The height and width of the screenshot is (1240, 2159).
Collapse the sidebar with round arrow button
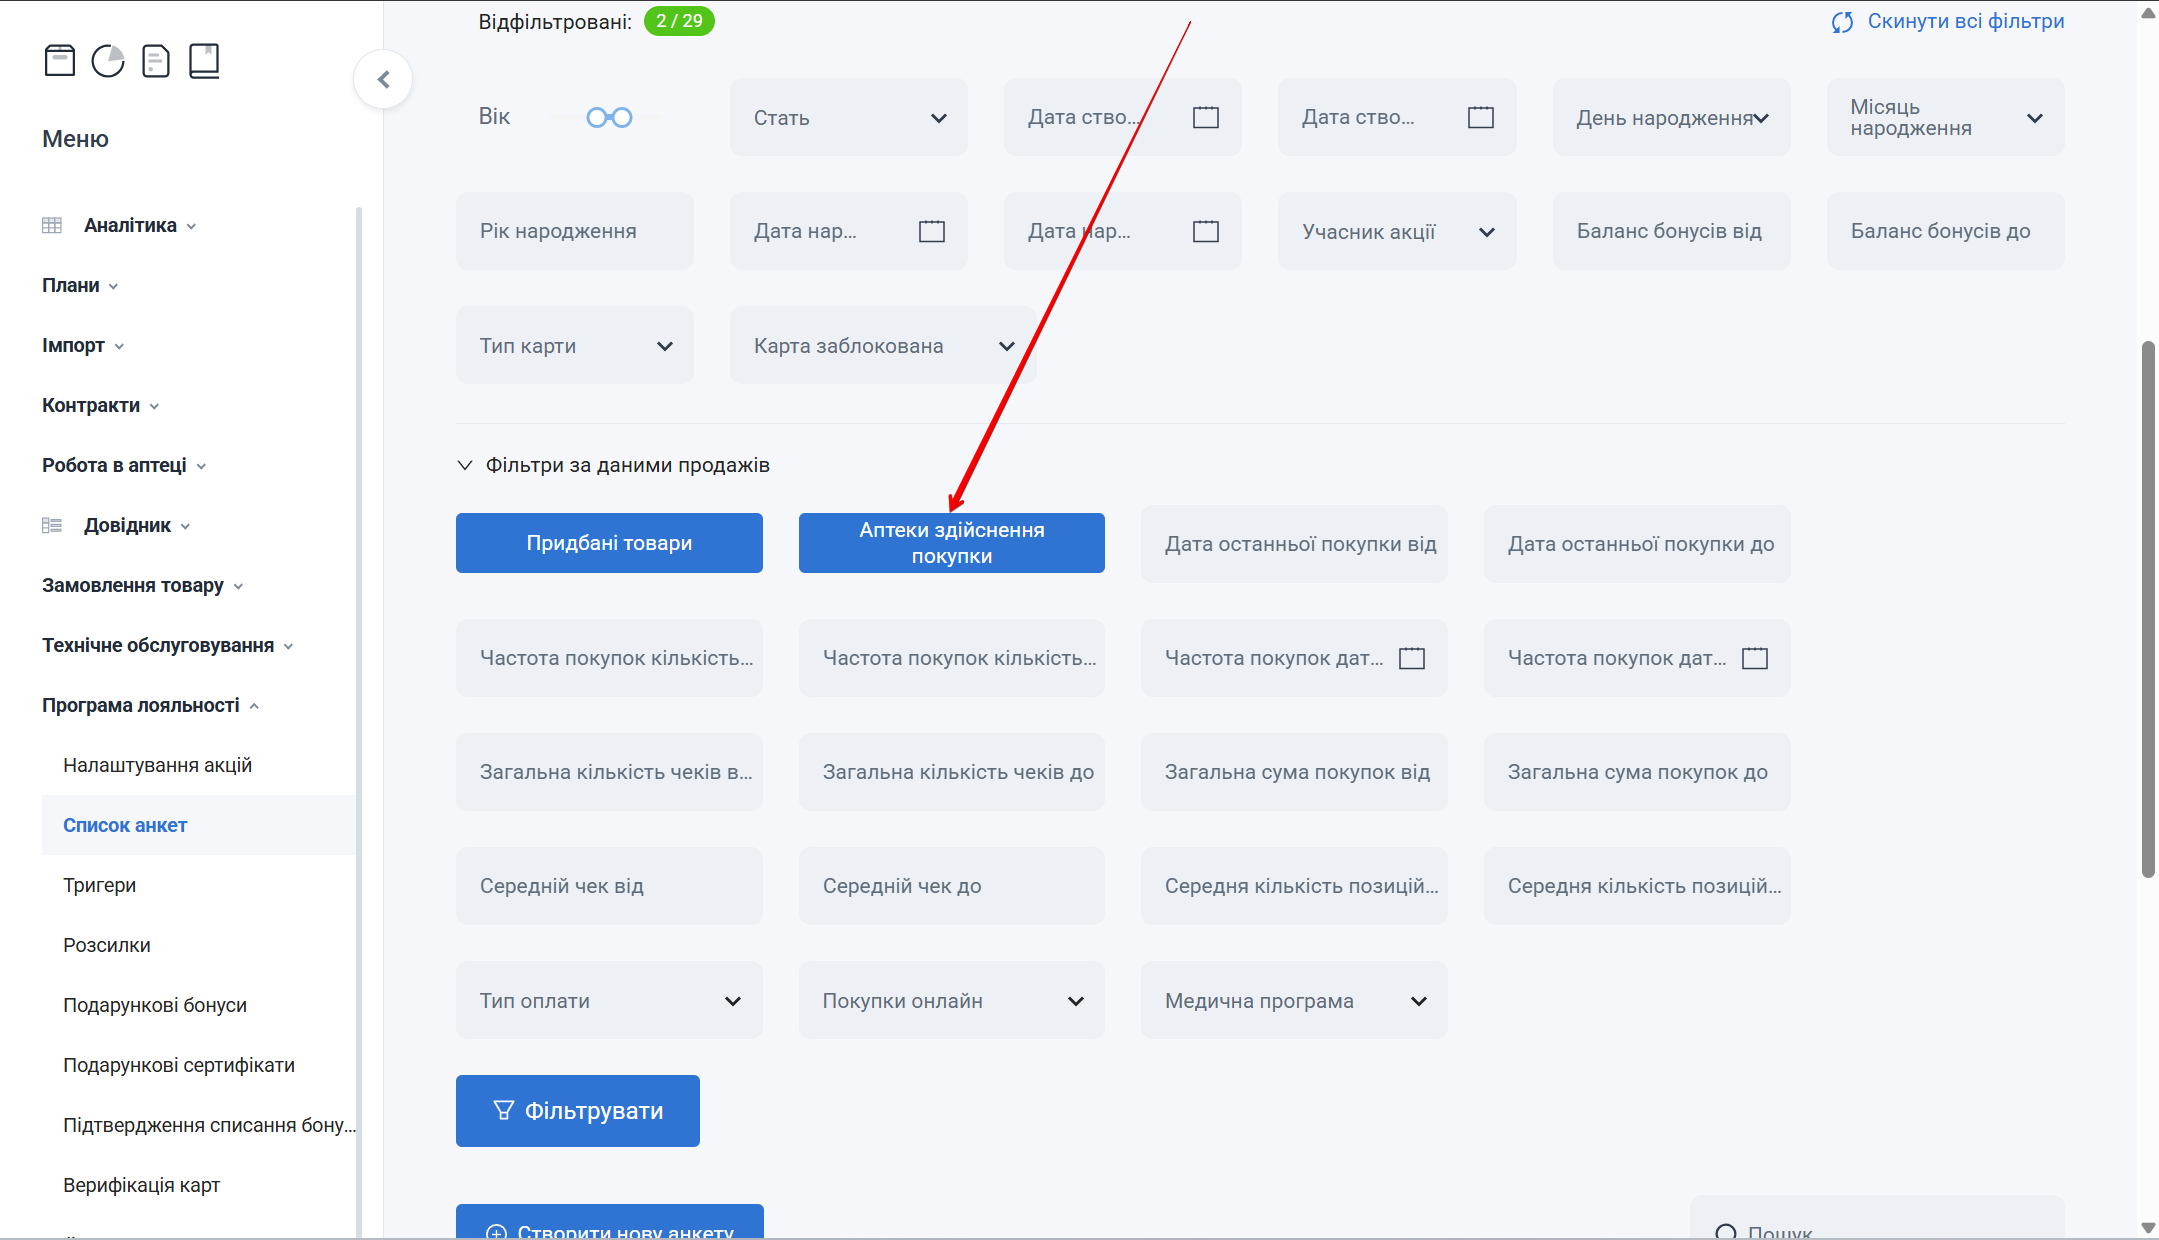pyautogui.click(x=383, y=79)
